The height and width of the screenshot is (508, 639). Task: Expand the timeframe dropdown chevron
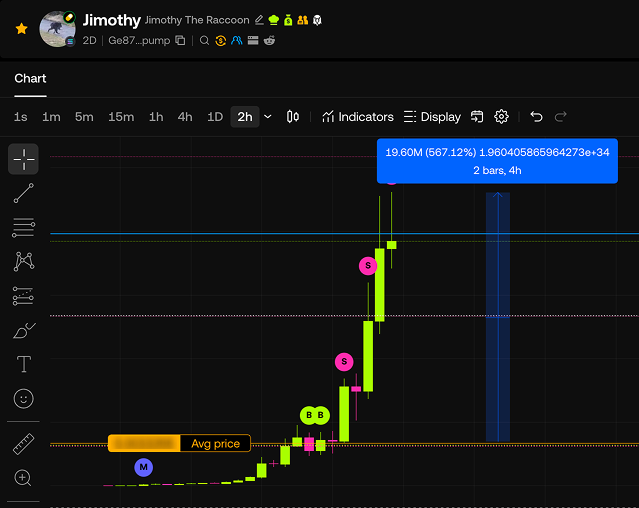268,117
